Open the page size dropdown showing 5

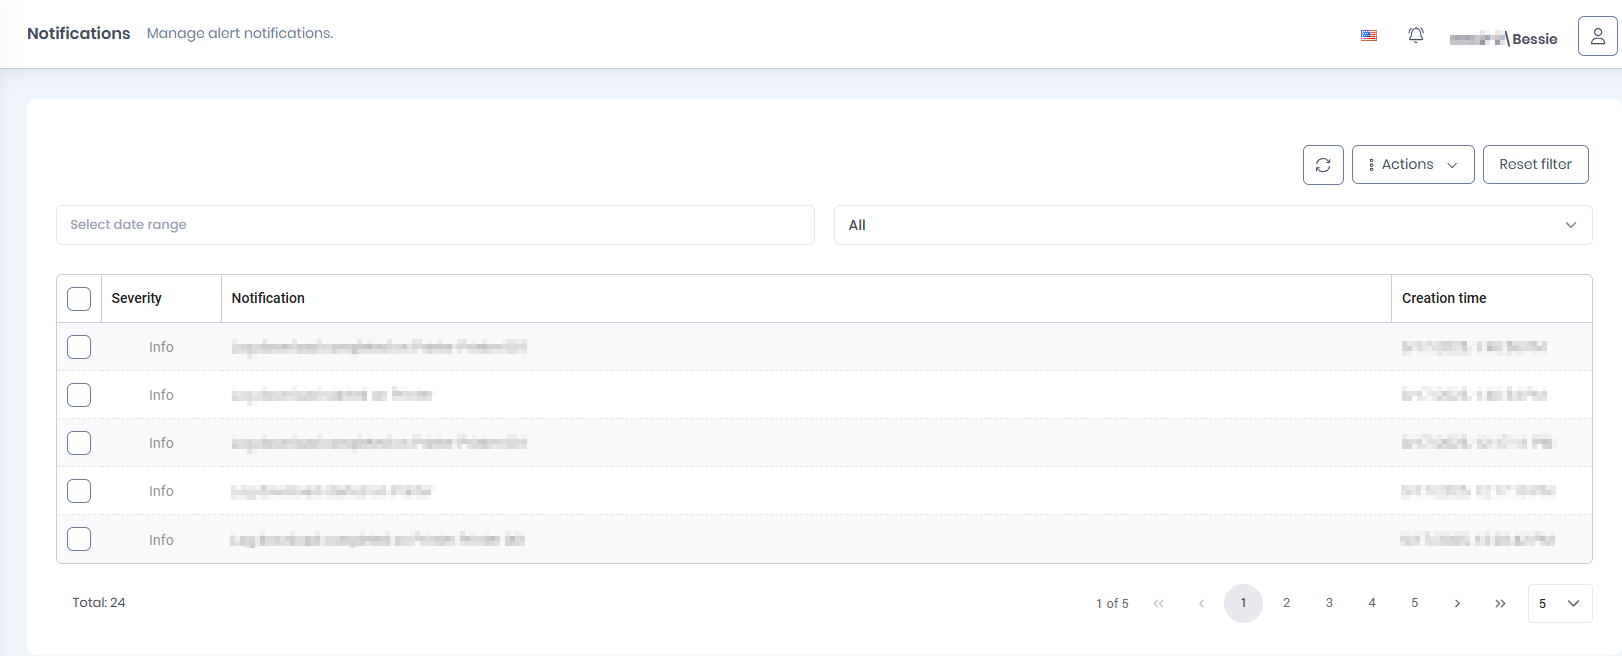click(x=1559, y=603)
